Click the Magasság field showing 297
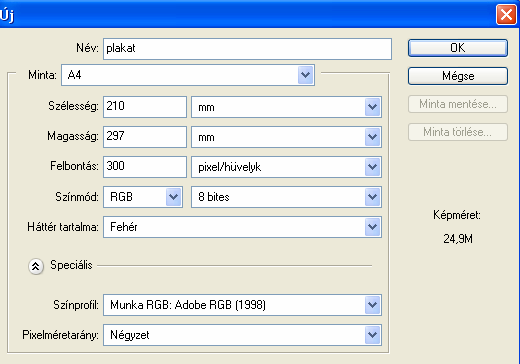The image size is (520, 364). [145, 137]
